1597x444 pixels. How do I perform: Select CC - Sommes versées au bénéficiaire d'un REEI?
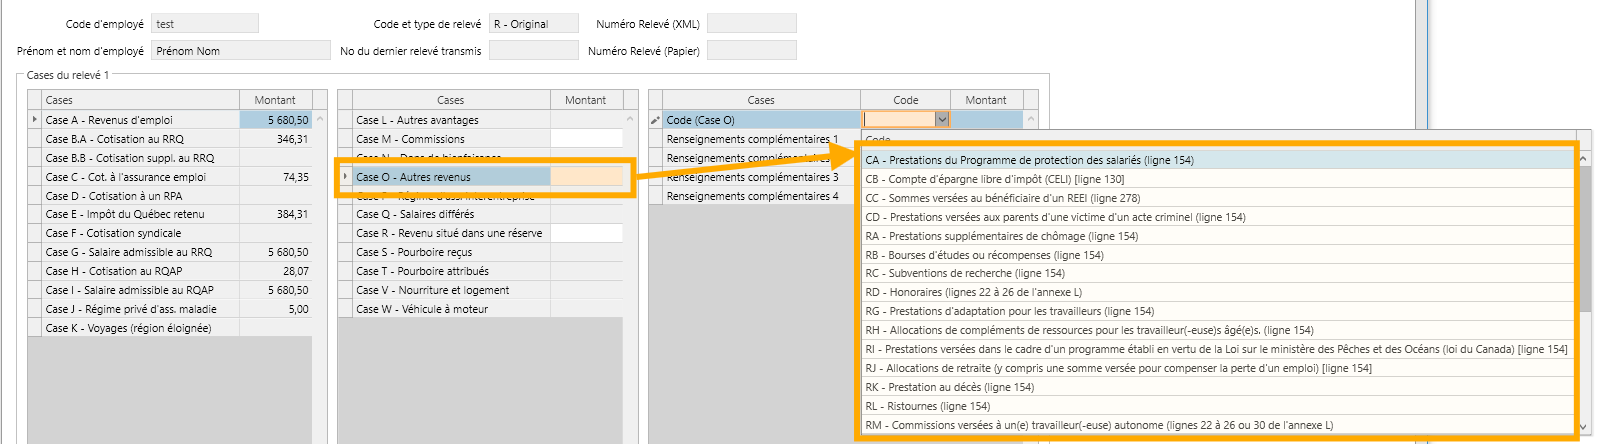[x=1219, y=198]
